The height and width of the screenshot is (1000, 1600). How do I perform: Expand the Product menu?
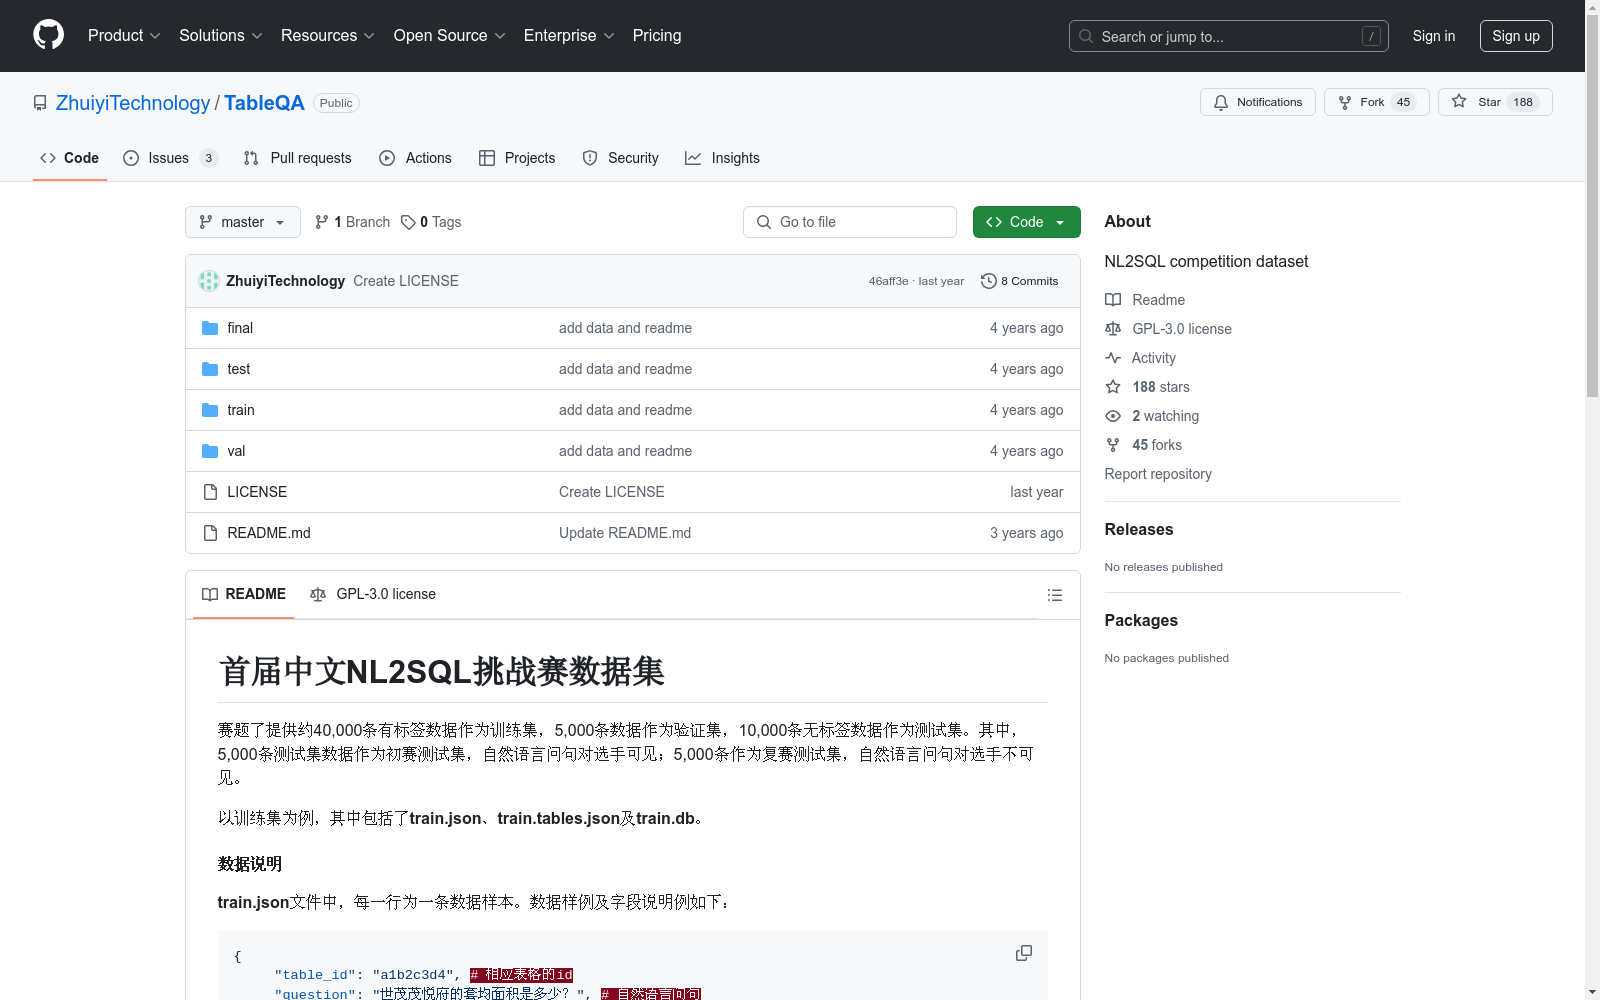pos(124,35)
